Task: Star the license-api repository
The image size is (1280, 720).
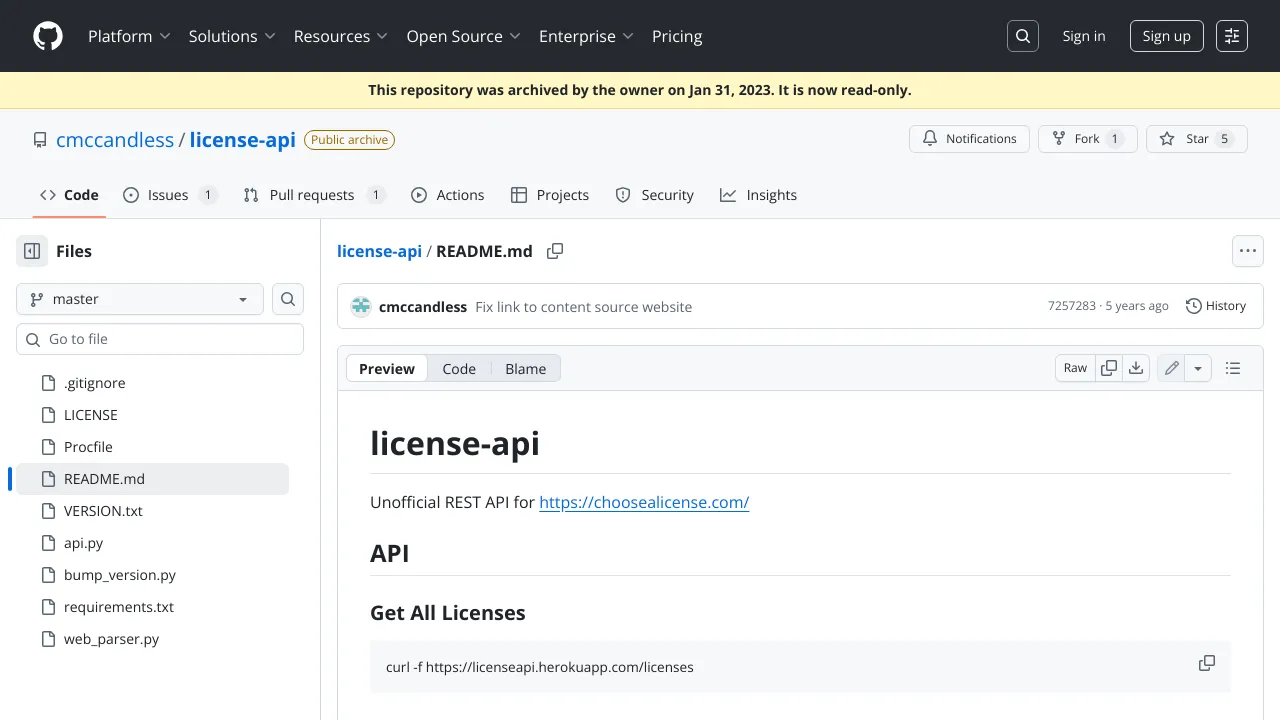Action: [x=1197, y=139]
